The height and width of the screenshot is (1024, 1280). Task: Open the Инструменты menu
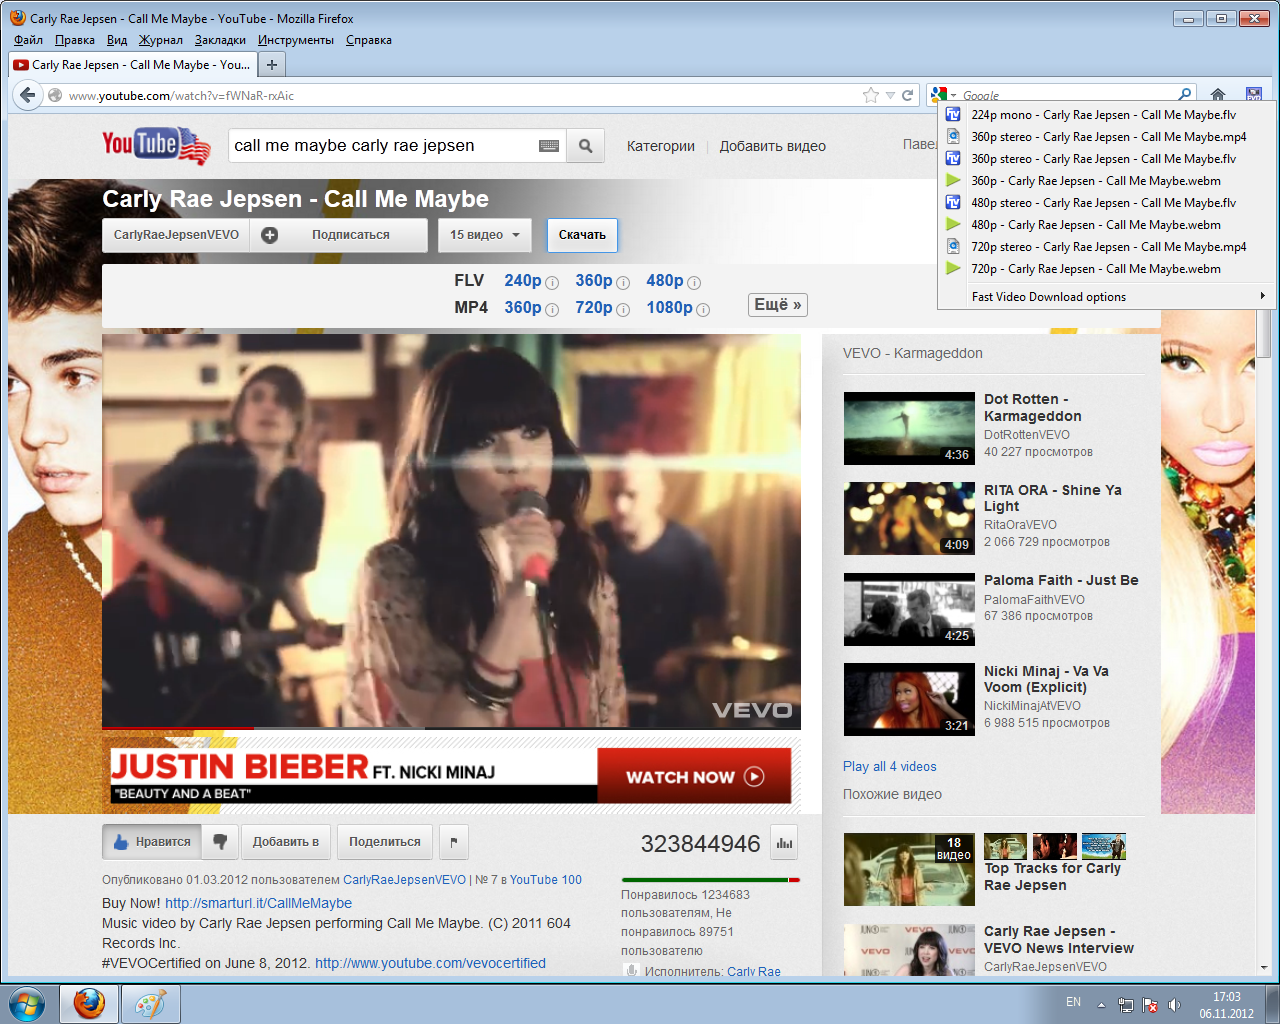pos(295,40)
